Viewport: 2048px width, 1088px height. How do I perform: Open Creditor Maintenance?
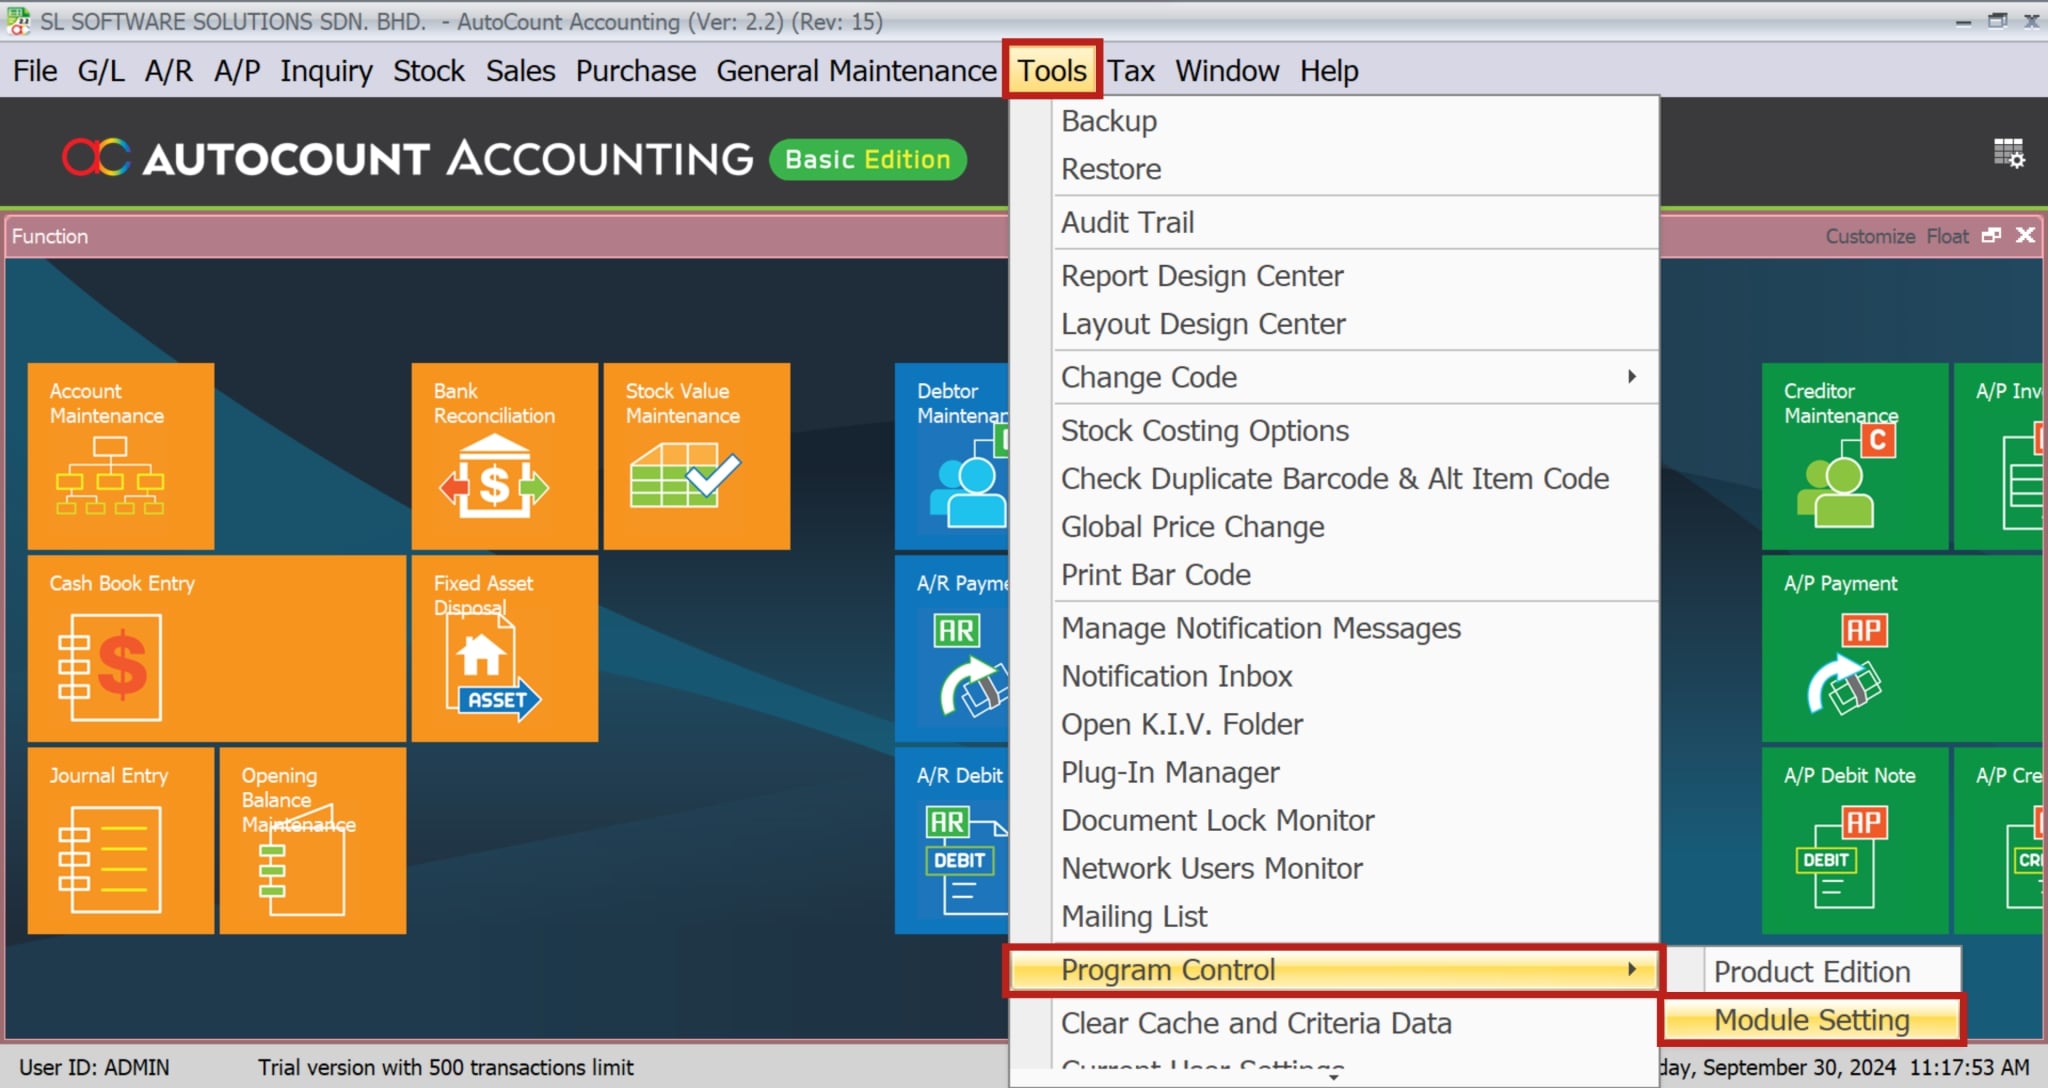[1857, 455]
